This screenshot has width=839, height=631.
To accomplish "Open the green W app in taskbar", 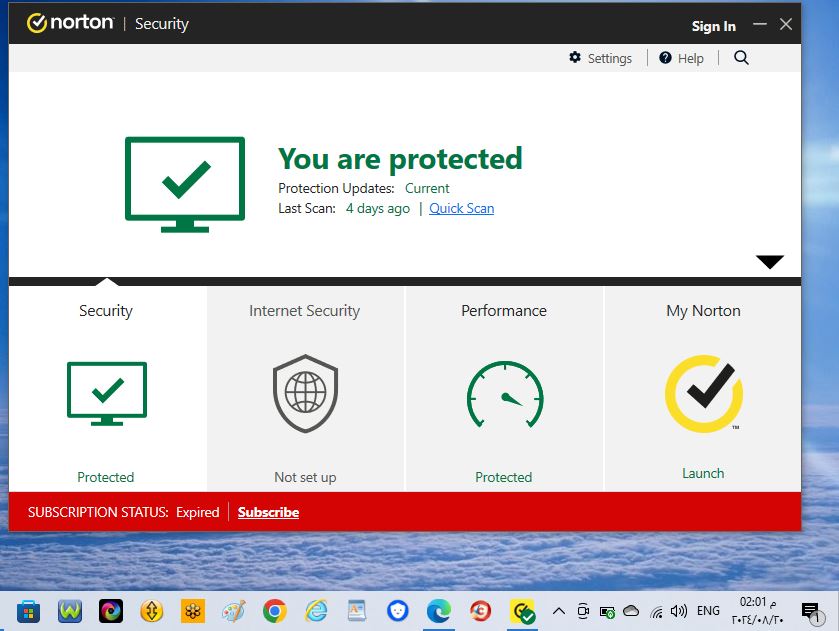I will tap(70, 611).
